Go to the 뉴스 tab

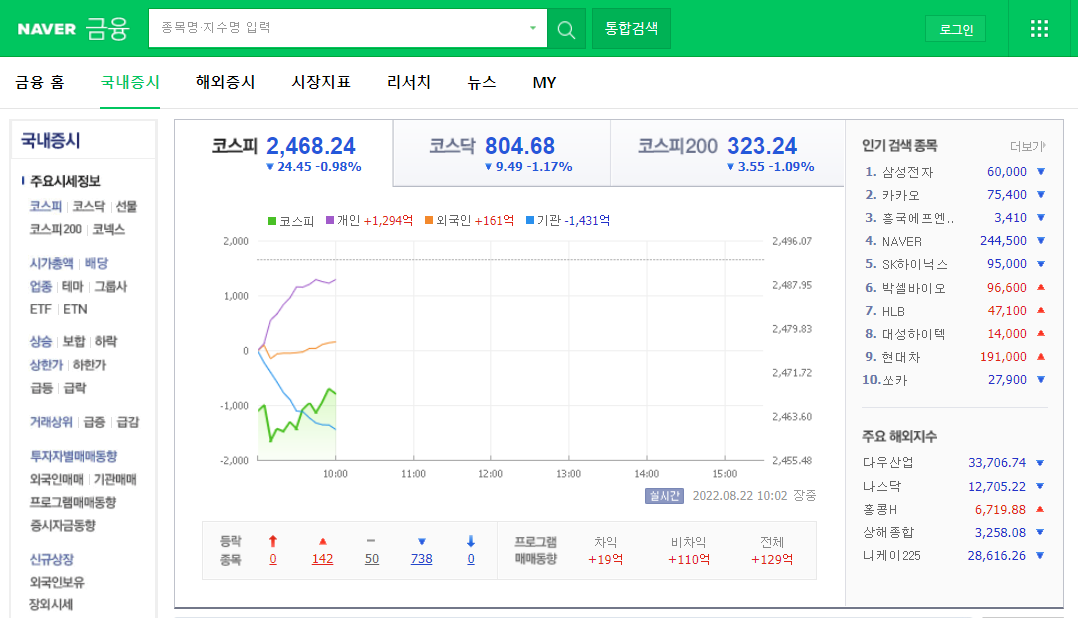(x=482, y=82)
